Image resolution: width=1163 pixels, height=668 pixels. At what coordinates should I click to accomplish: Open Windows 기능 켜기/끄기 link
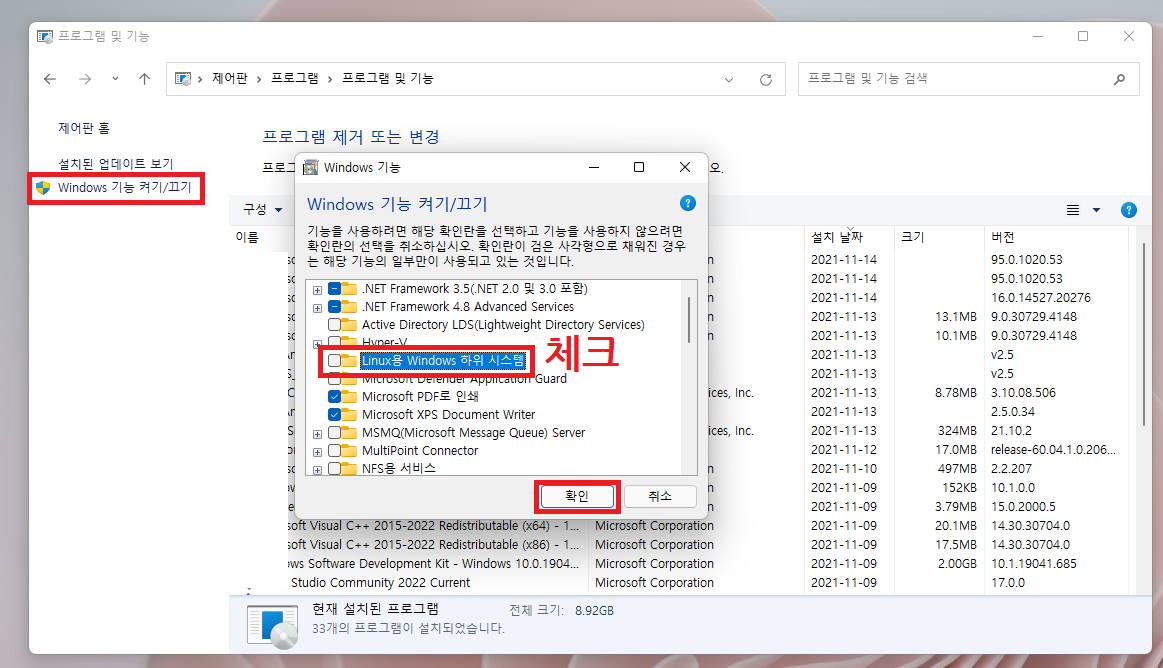125,188
